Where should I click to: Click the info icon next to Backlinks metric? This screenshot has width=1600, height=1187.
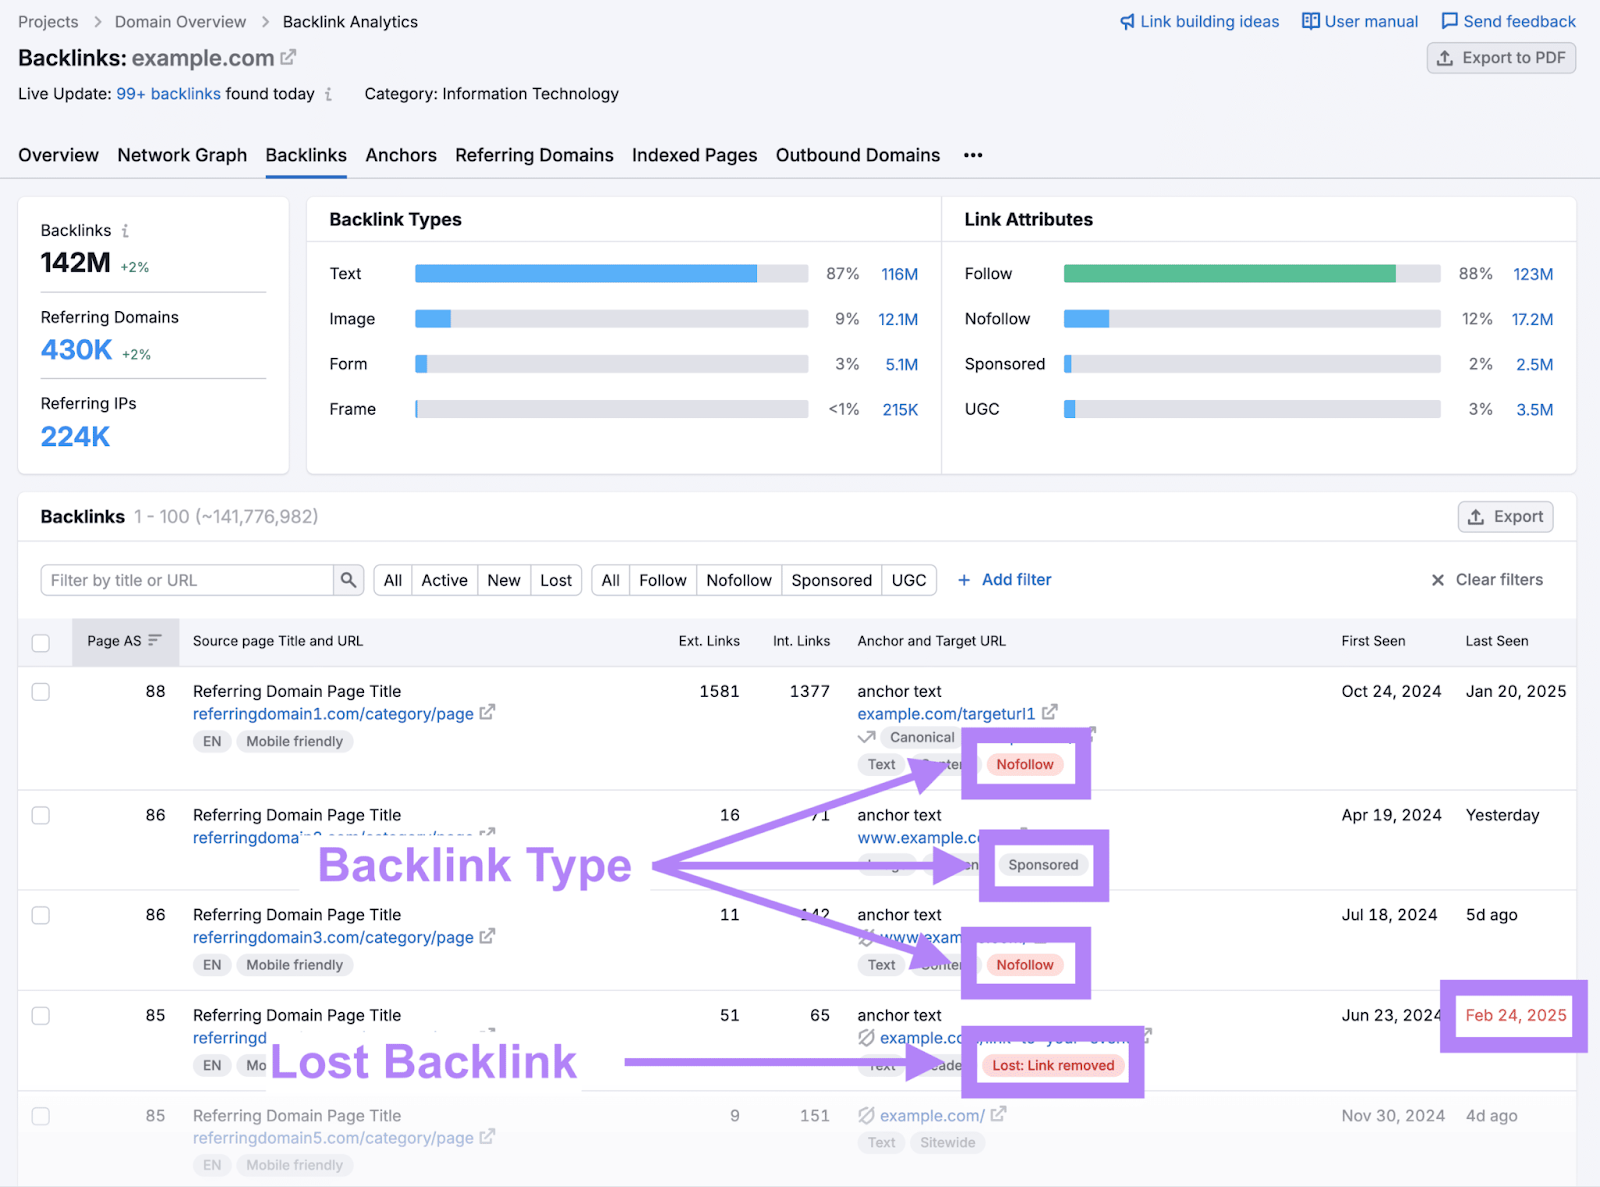125,230
